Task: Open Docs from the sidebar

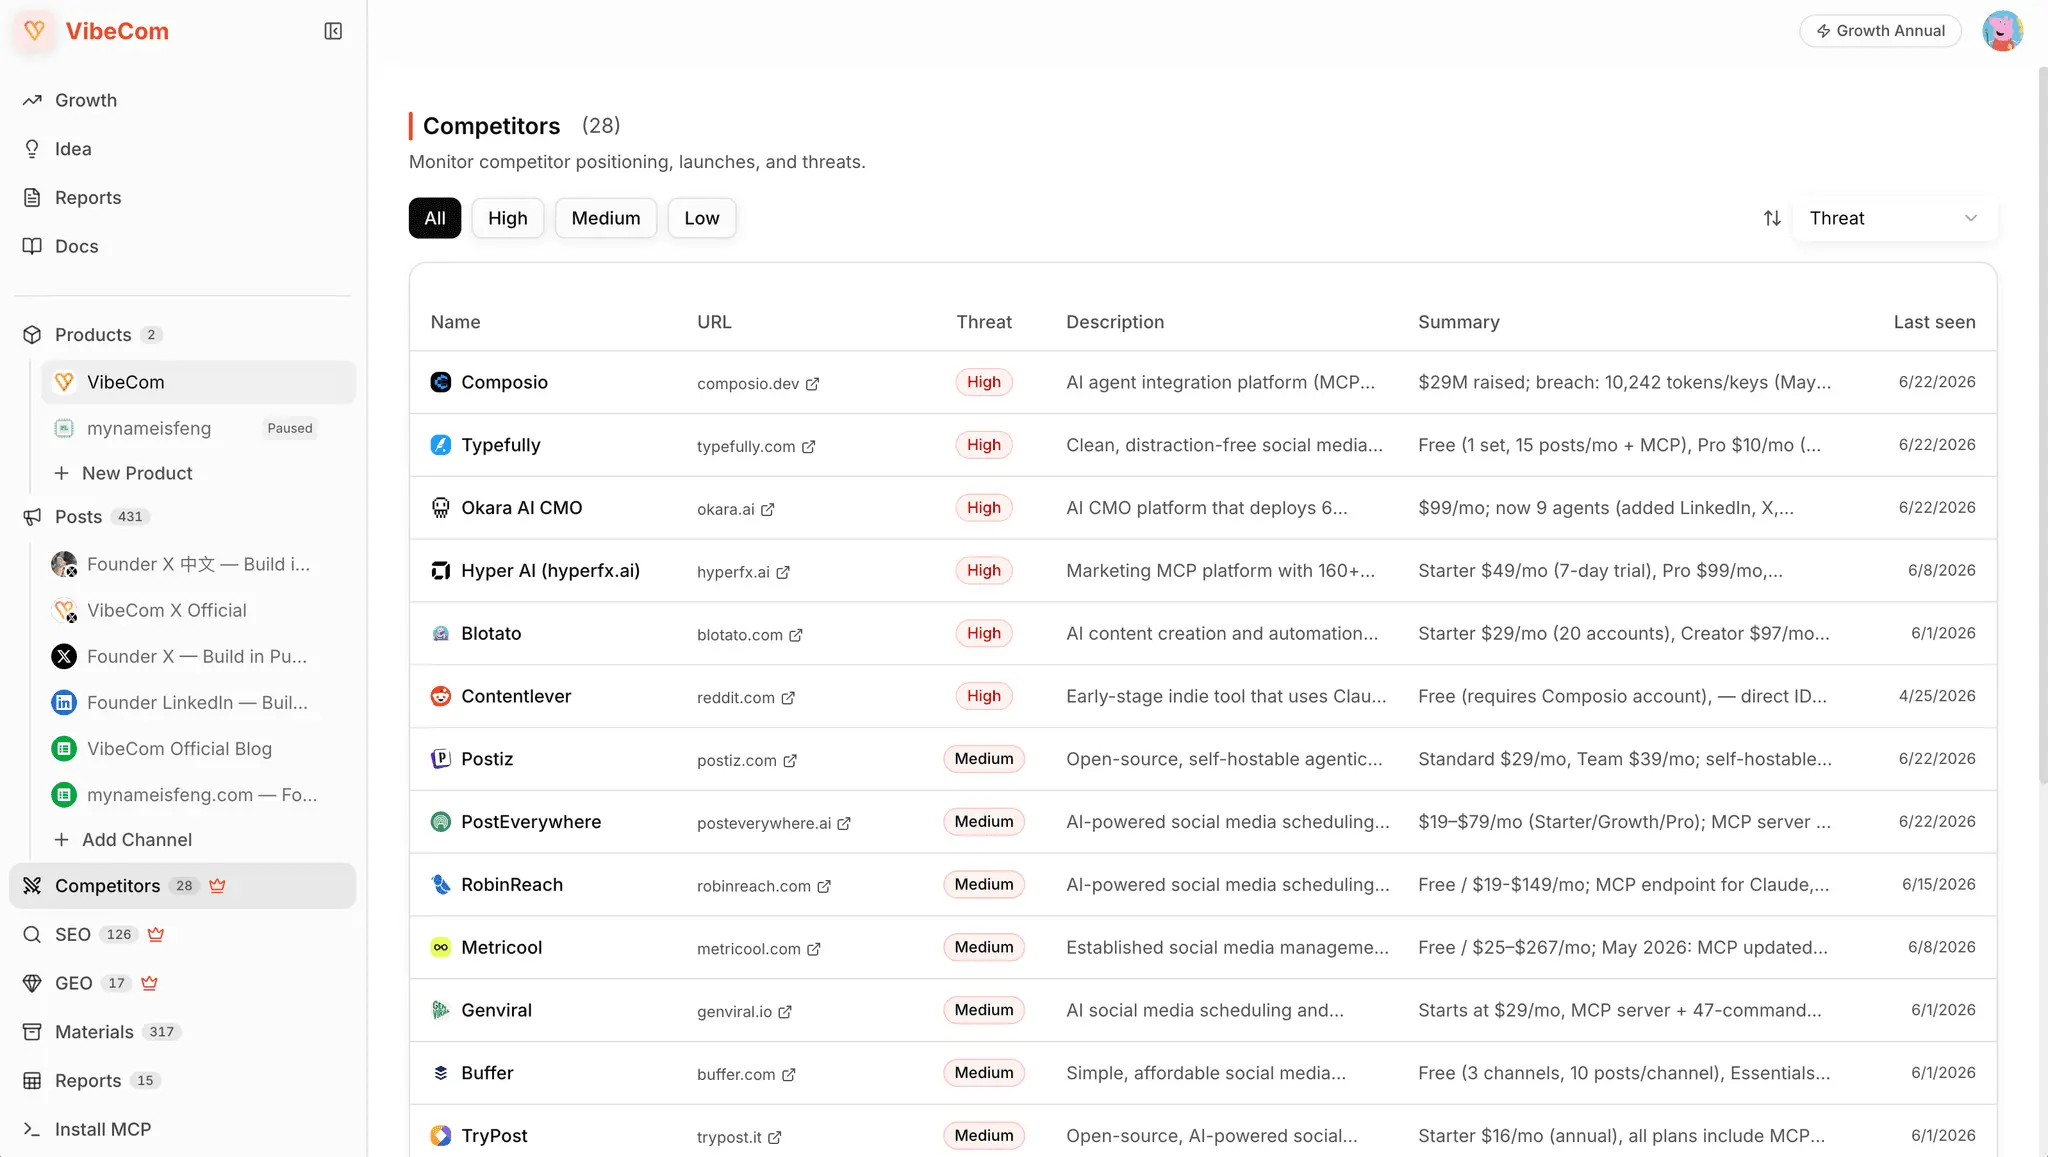Action: click(x=76, y=247)
